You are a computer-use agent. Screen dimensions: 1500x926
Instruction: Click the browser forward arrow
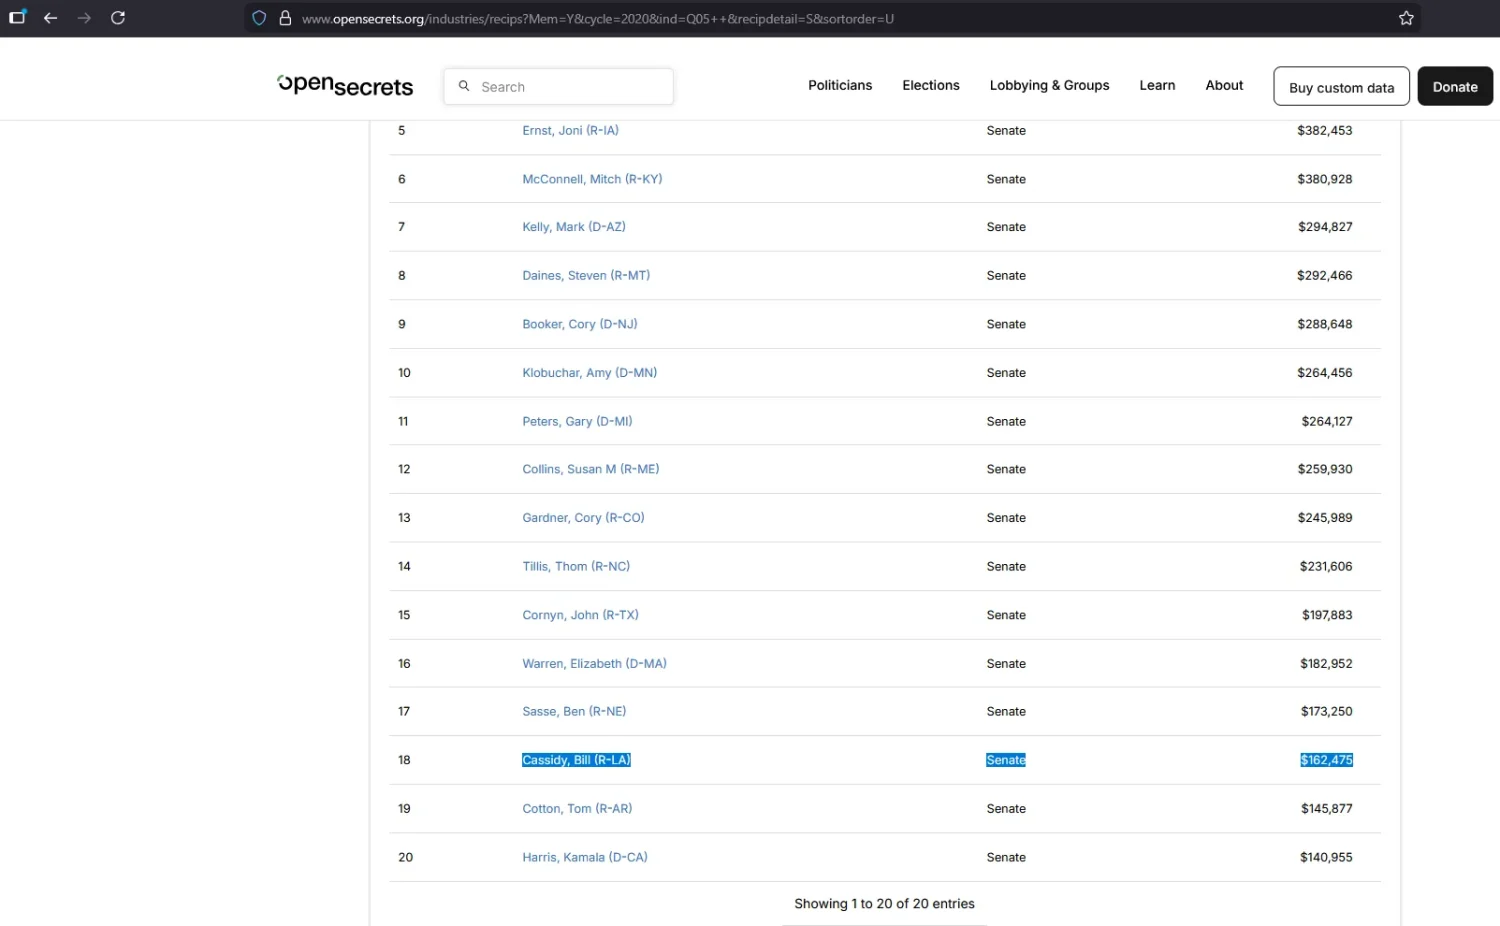[84, 18]
